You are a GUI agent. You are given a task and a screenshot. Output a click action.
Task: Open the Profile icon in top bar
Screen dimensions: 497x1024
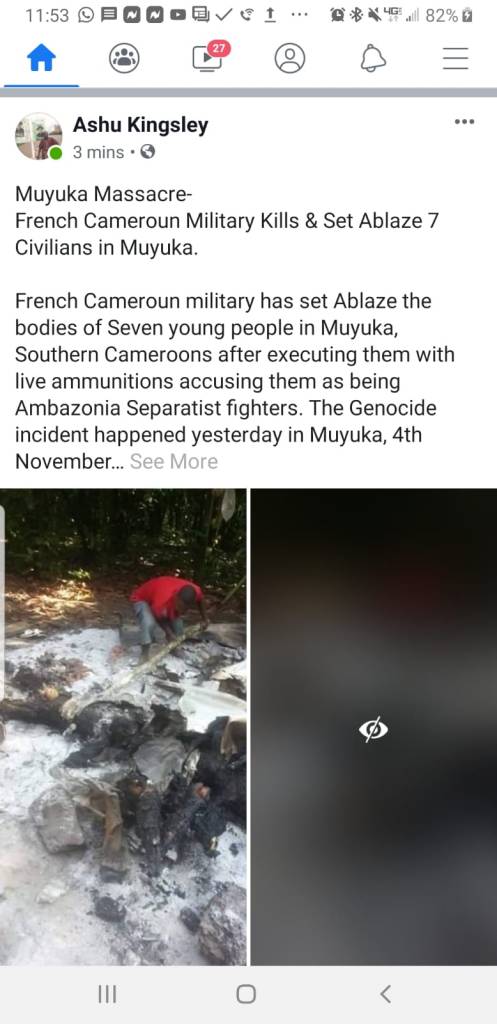tap(290, 59)
